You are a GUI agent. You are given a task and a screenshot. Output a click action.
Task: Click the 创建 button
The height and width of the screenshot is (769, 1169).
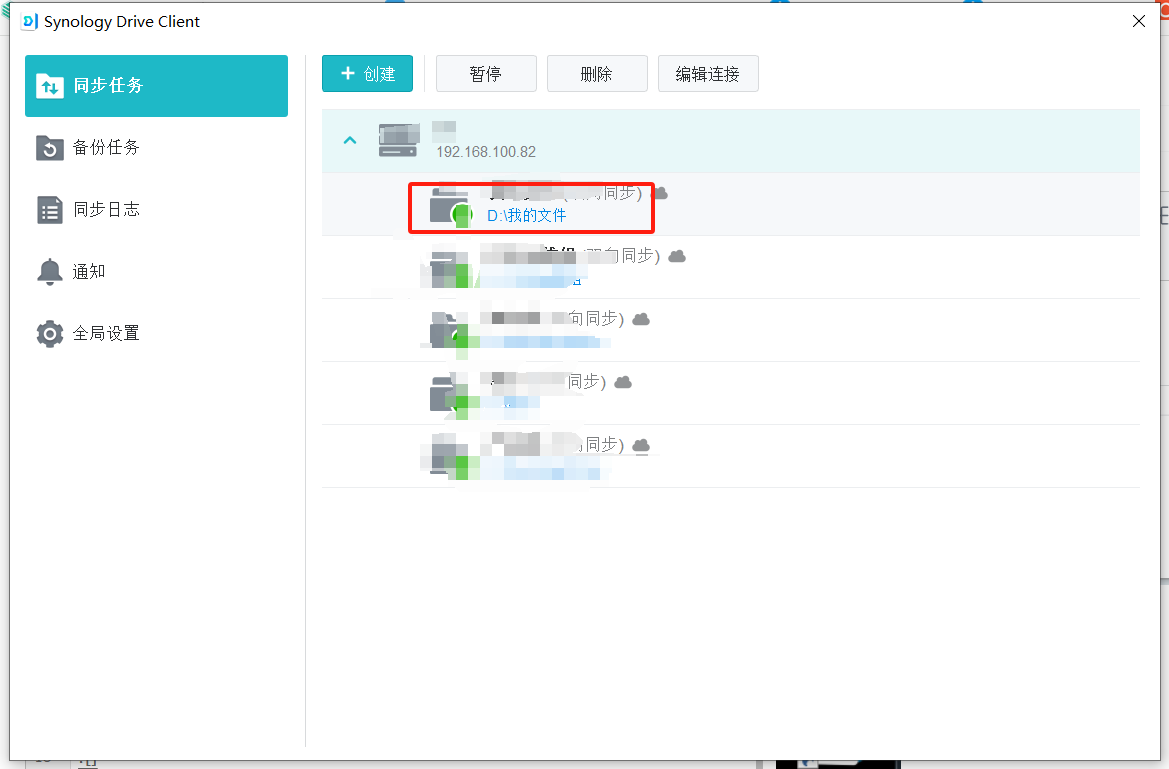(x=368, y=74)
